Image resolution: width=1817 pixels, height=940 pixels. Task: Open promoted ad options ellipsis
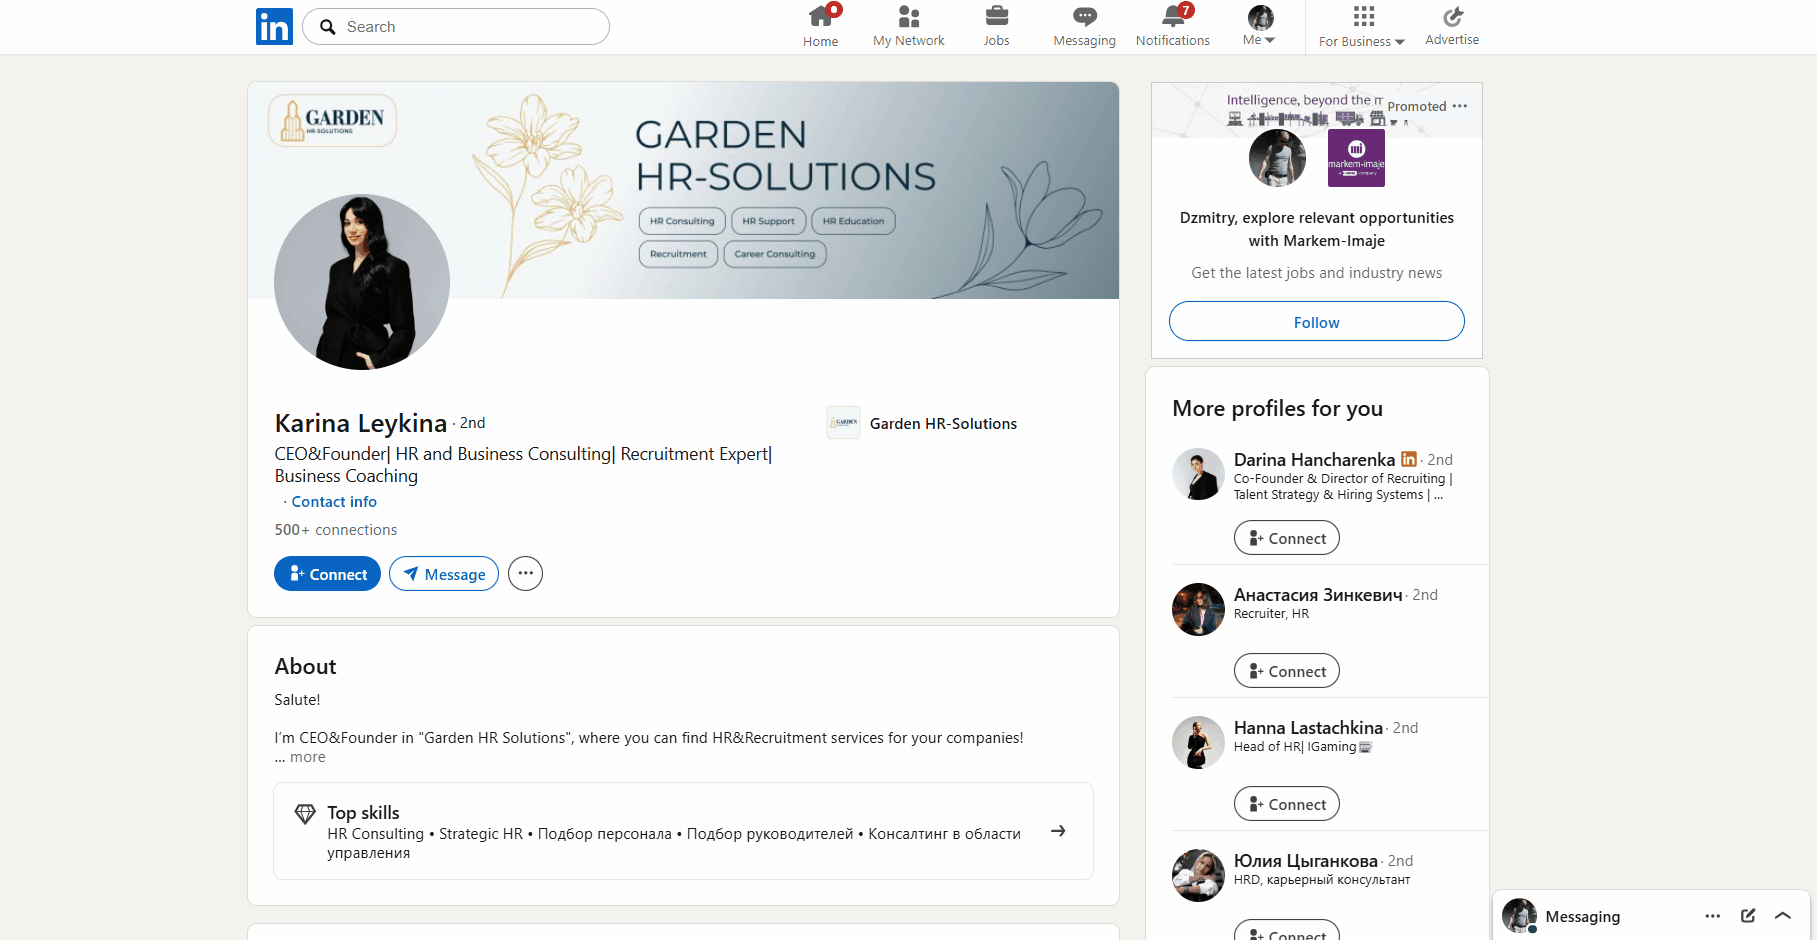[1460, 106]
